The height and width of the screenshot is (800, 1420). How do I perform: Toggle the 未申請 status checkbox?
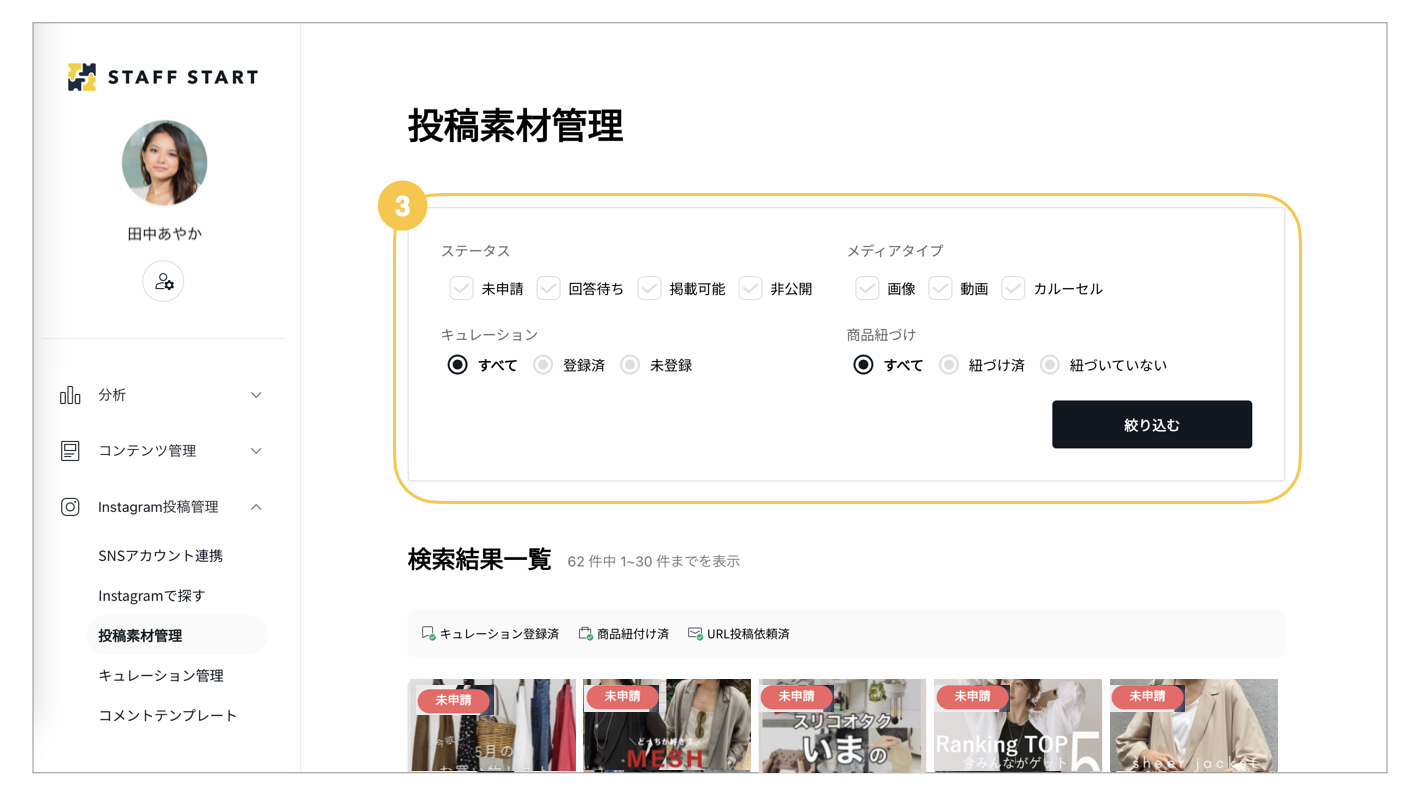pyautogui.click(x=461, y=289)
